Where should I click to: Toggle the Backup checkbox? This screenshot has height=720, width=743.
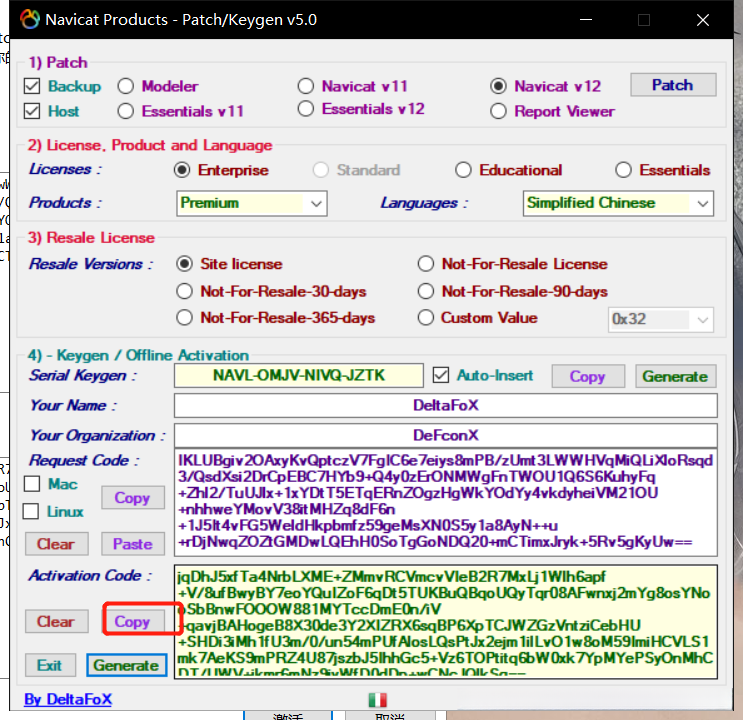pyautogui.click(x=32, y=86)
